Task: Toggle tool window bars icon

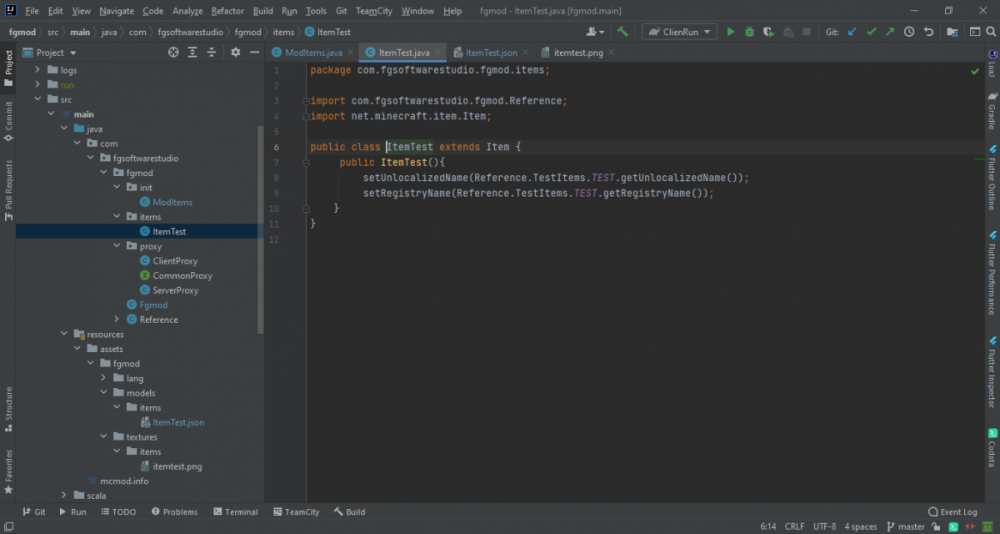Action: (9, 527)
